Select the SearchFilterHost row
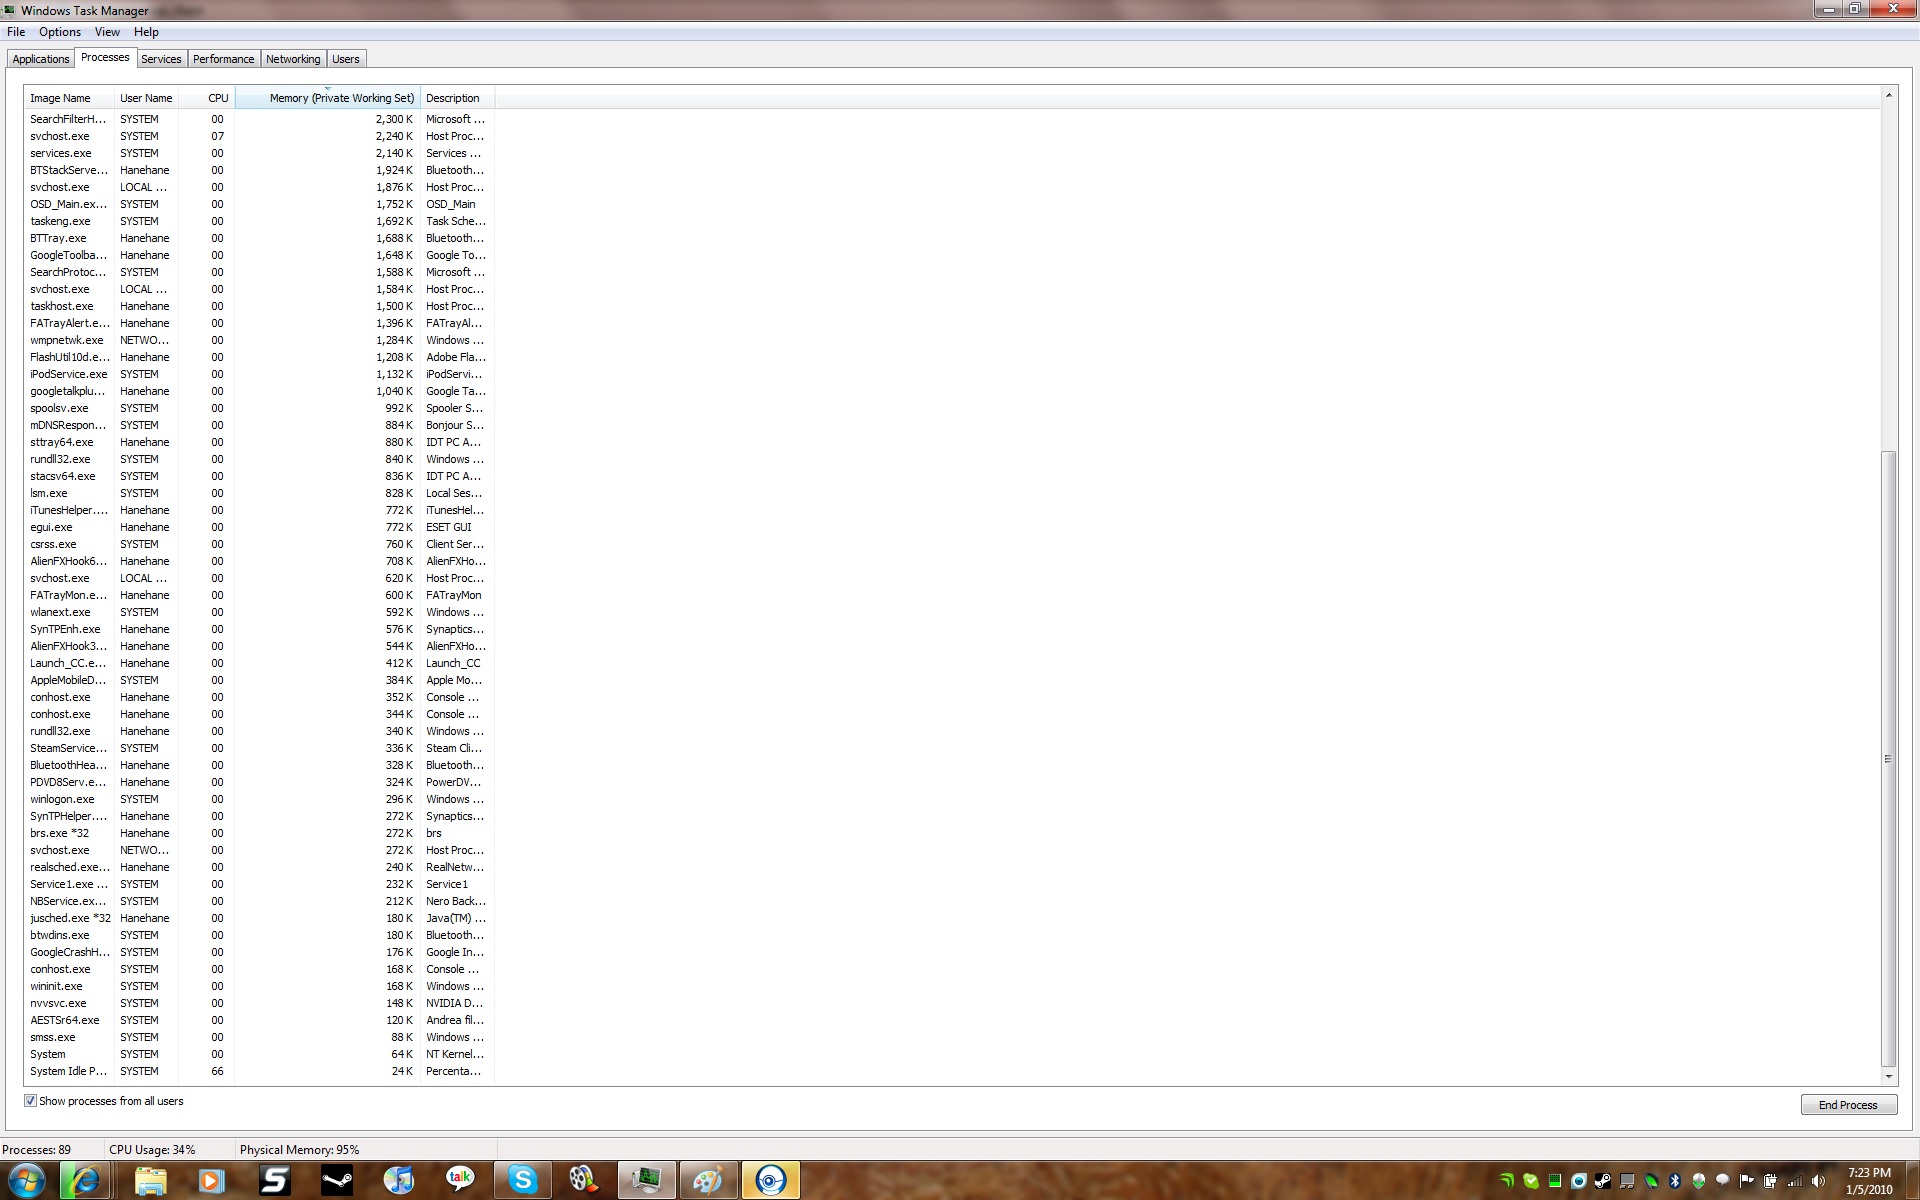This screenshot has width=1920, height=1200. point(260,119)
